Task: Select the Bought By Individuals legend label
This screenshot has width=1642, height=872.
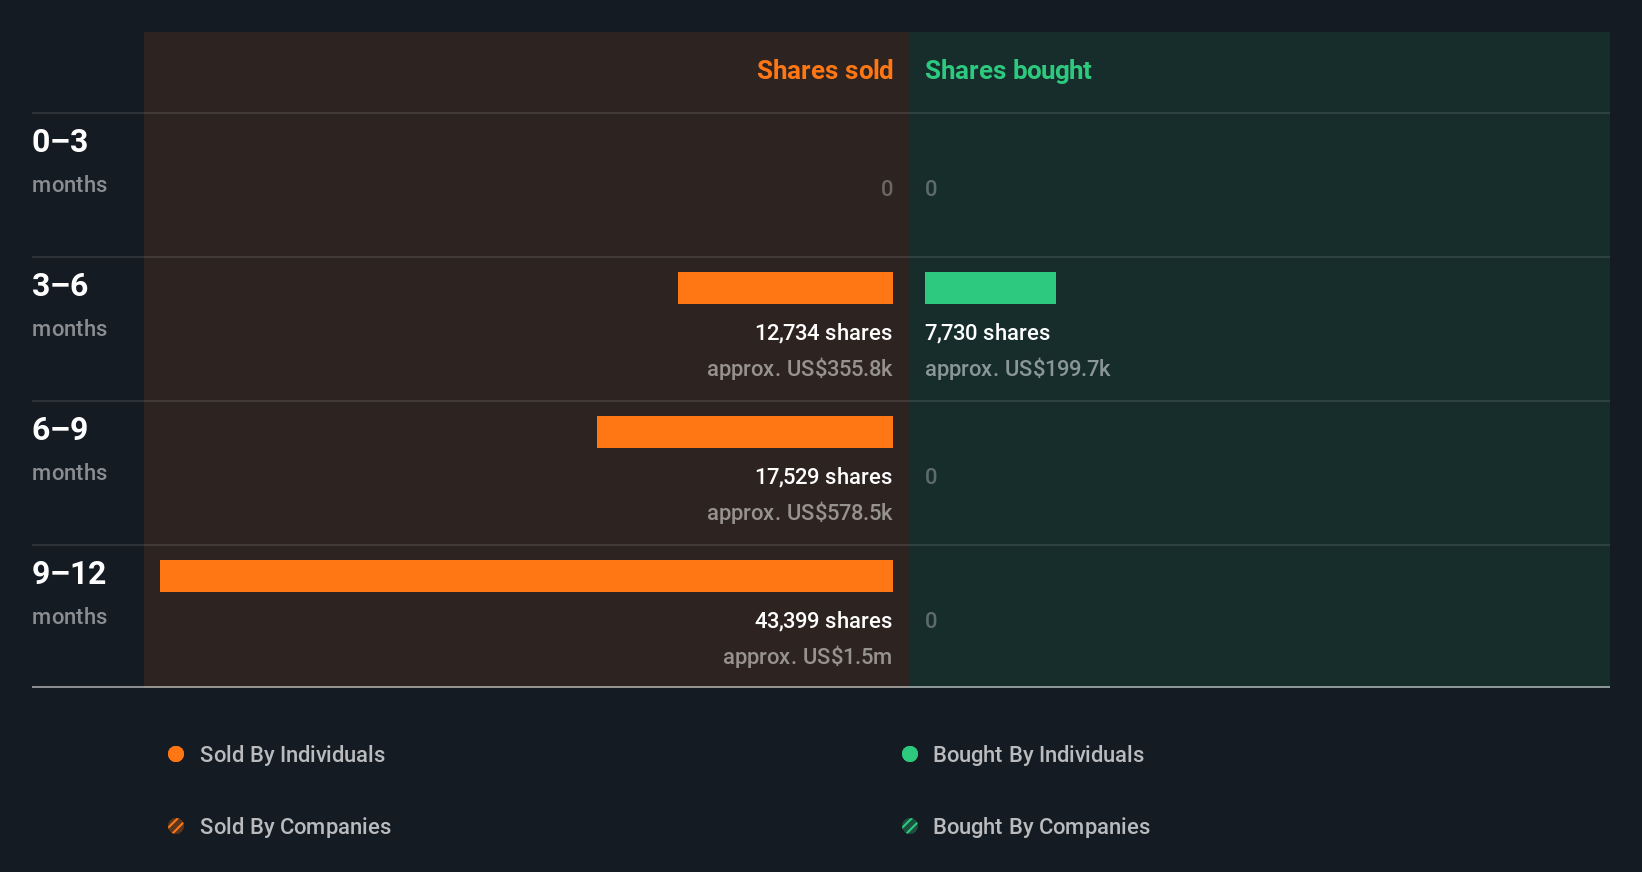Action: [1038, 755]
